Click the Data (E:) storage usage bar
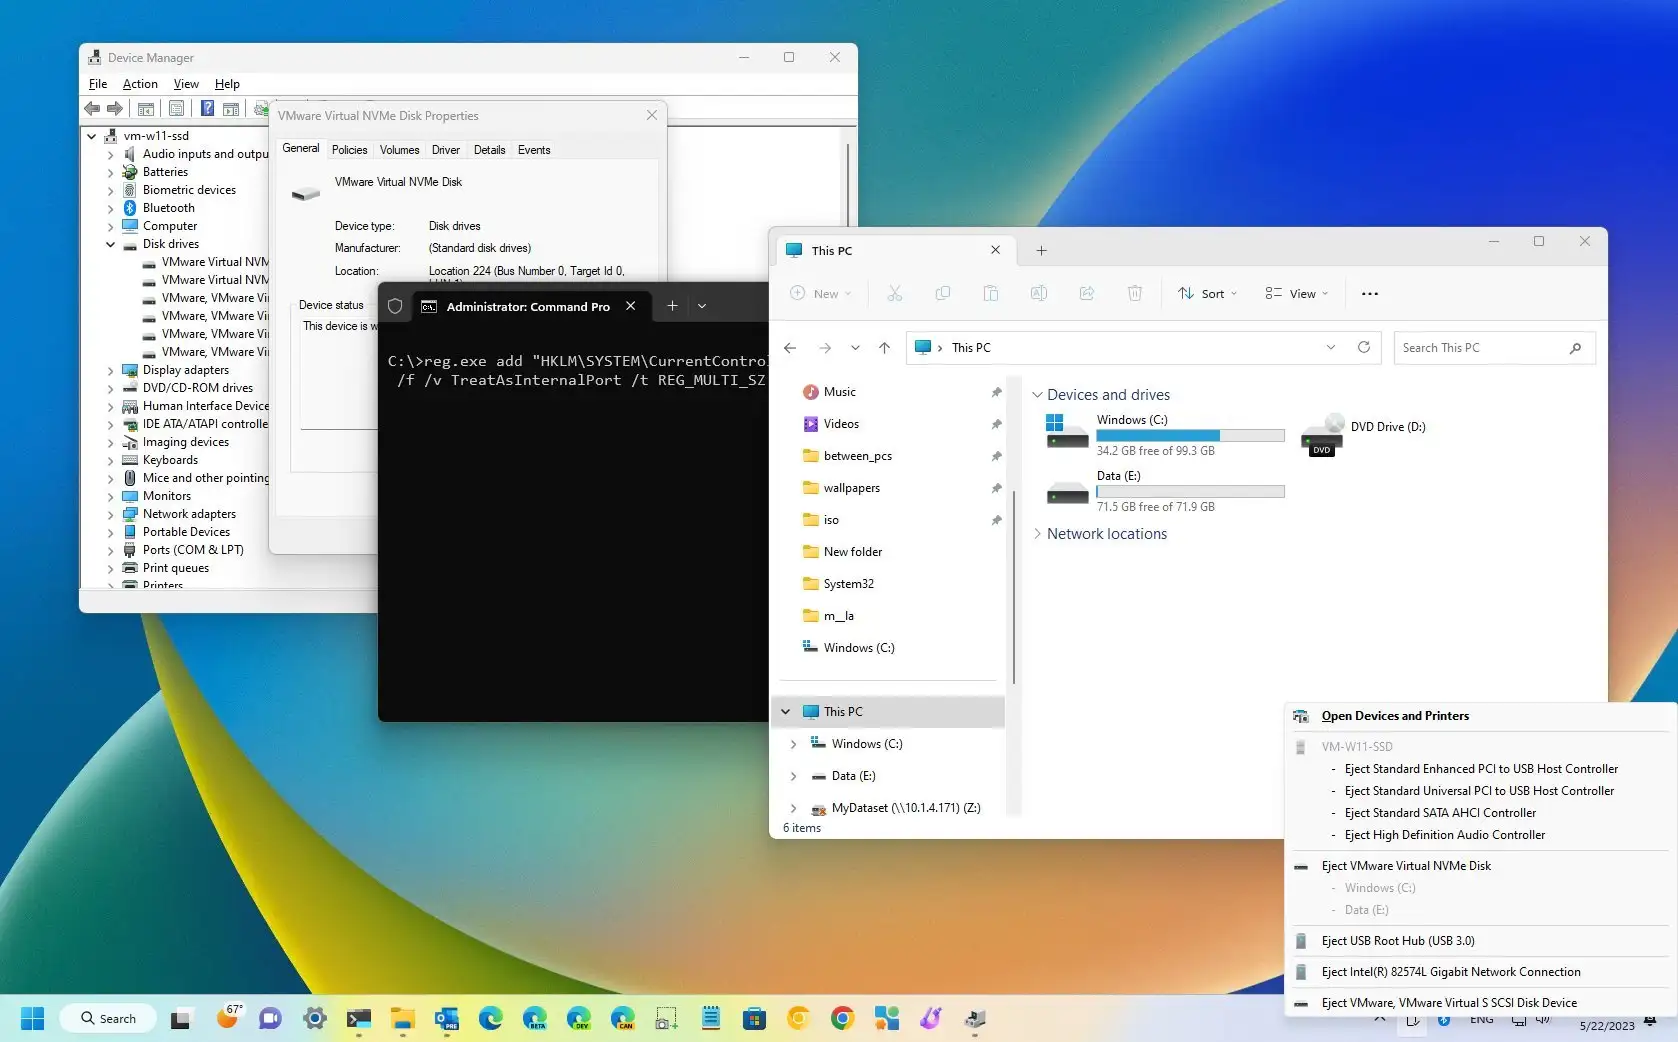This screenshot has height=1042, width=1678. point(1190,492)
